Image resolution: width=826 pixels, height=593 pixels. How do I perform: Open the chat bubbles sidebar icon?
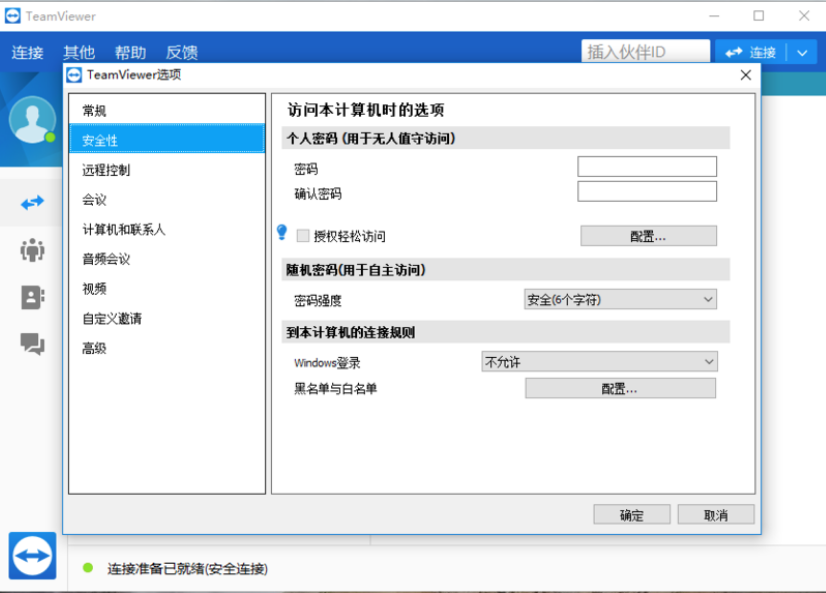[x=32, y=344]
